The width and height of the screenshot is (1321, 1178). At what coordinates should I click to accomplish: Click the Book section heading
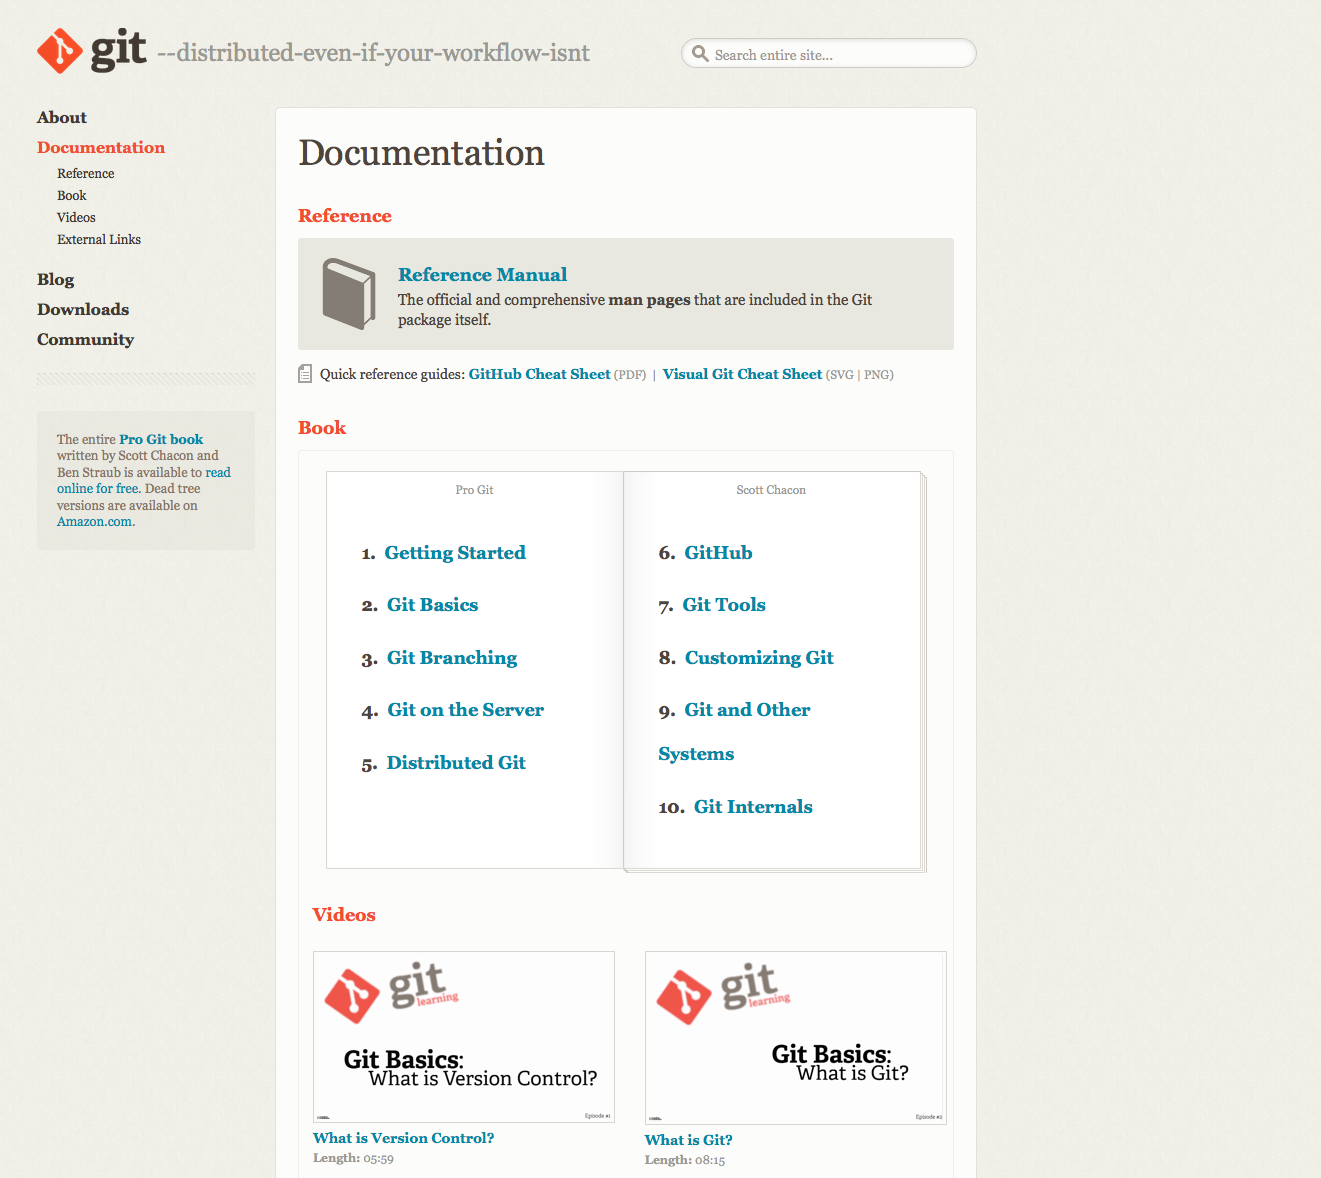[322, 428]
